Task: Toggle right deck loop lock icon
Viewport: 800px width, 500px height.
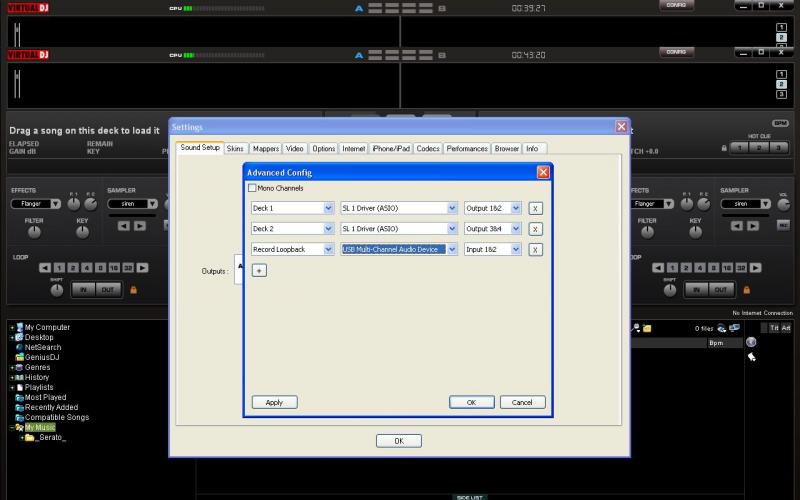Action: [746, 290]
